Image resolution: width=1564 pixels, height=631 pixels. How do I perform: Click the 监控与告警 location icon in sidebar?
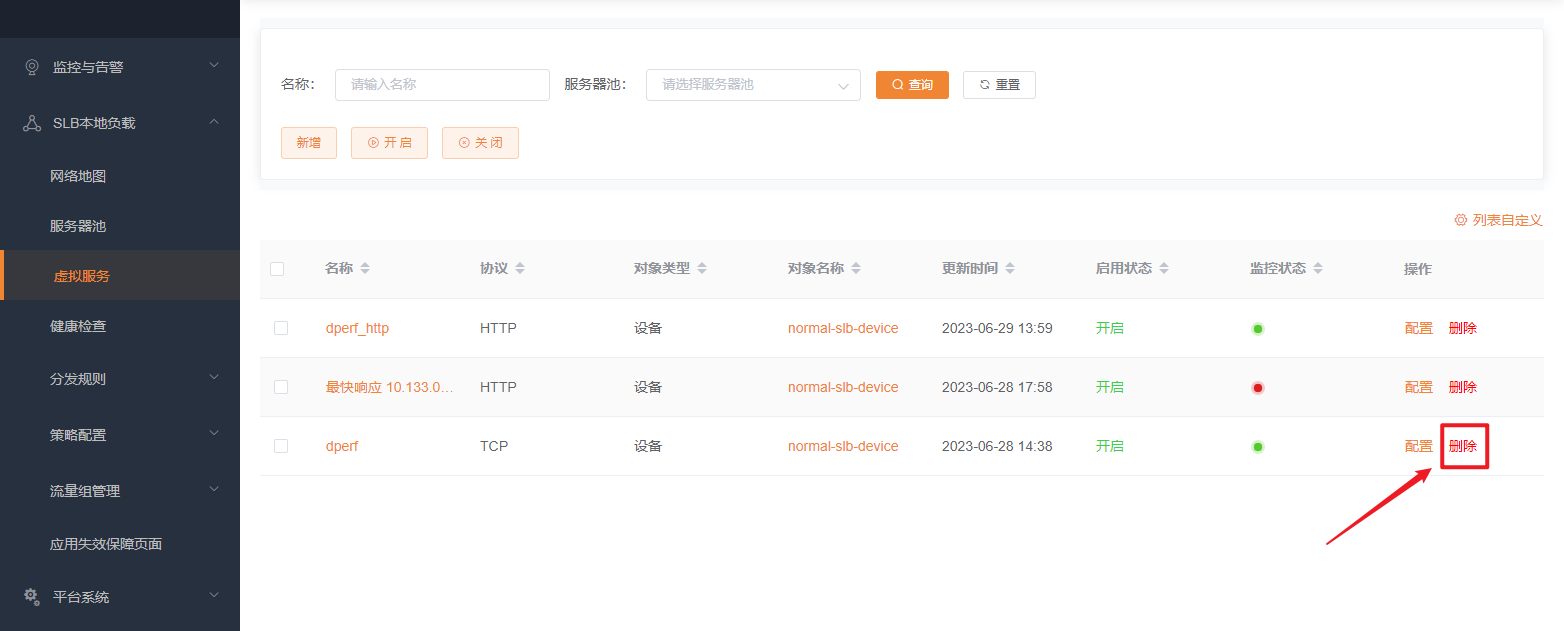(32, 67)
